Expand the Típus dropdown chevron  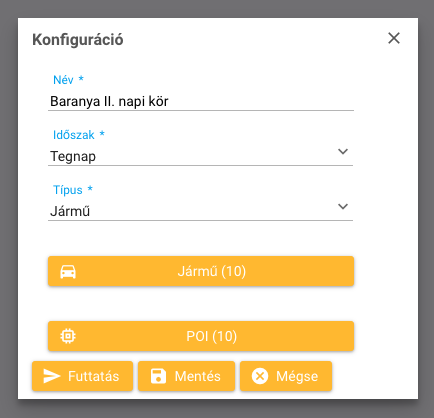coord(343,207)
